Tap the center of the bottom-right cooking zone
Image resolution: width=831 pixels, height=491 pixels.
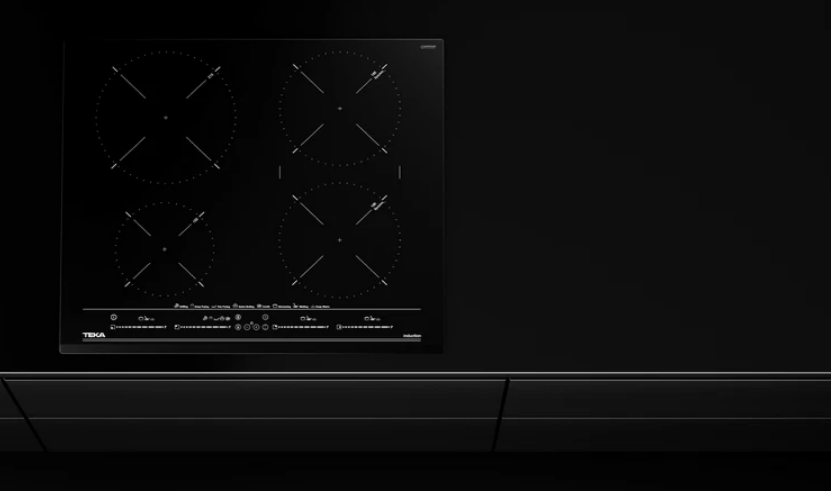point(339,240)
